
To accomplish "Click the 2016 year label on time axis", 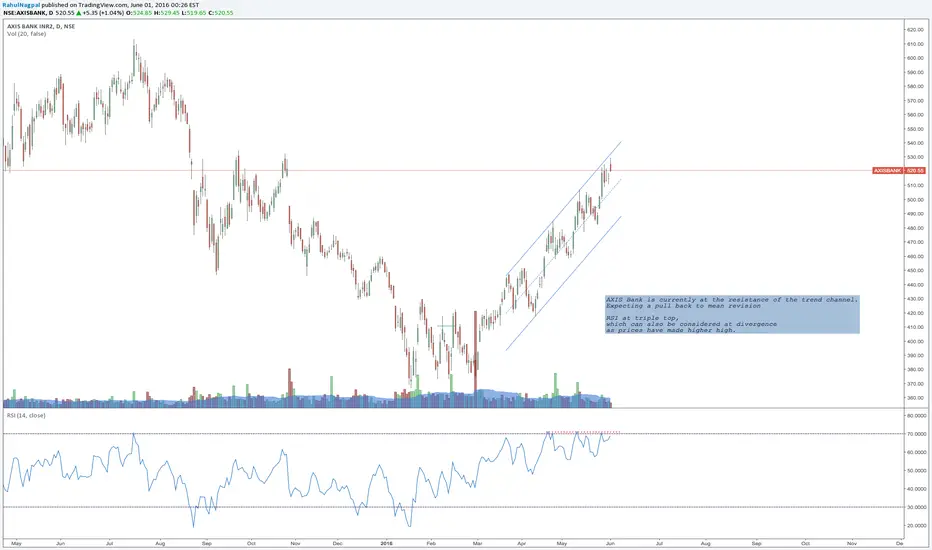I will 386,543.
